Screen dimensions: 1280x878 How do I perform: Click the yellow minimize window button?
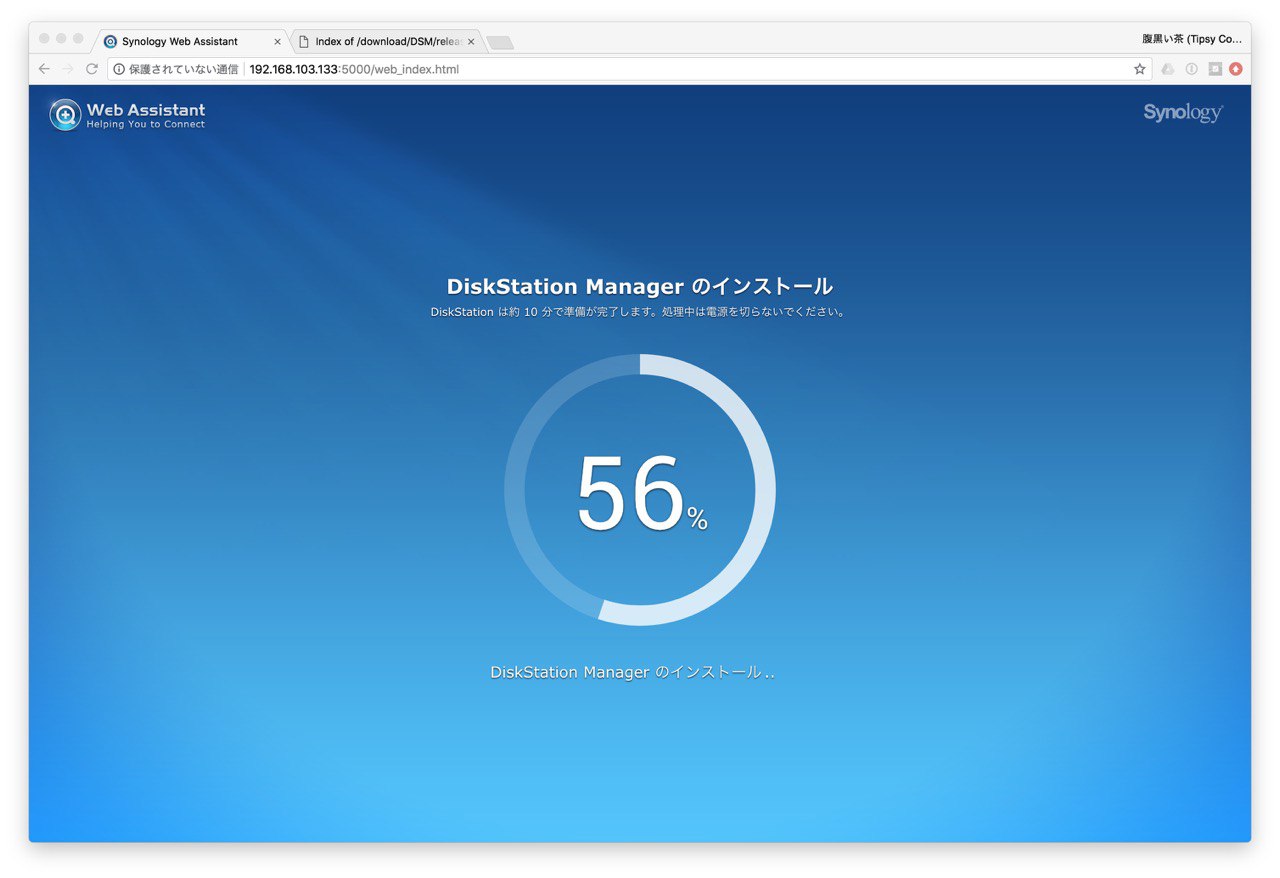coord(61,38)
